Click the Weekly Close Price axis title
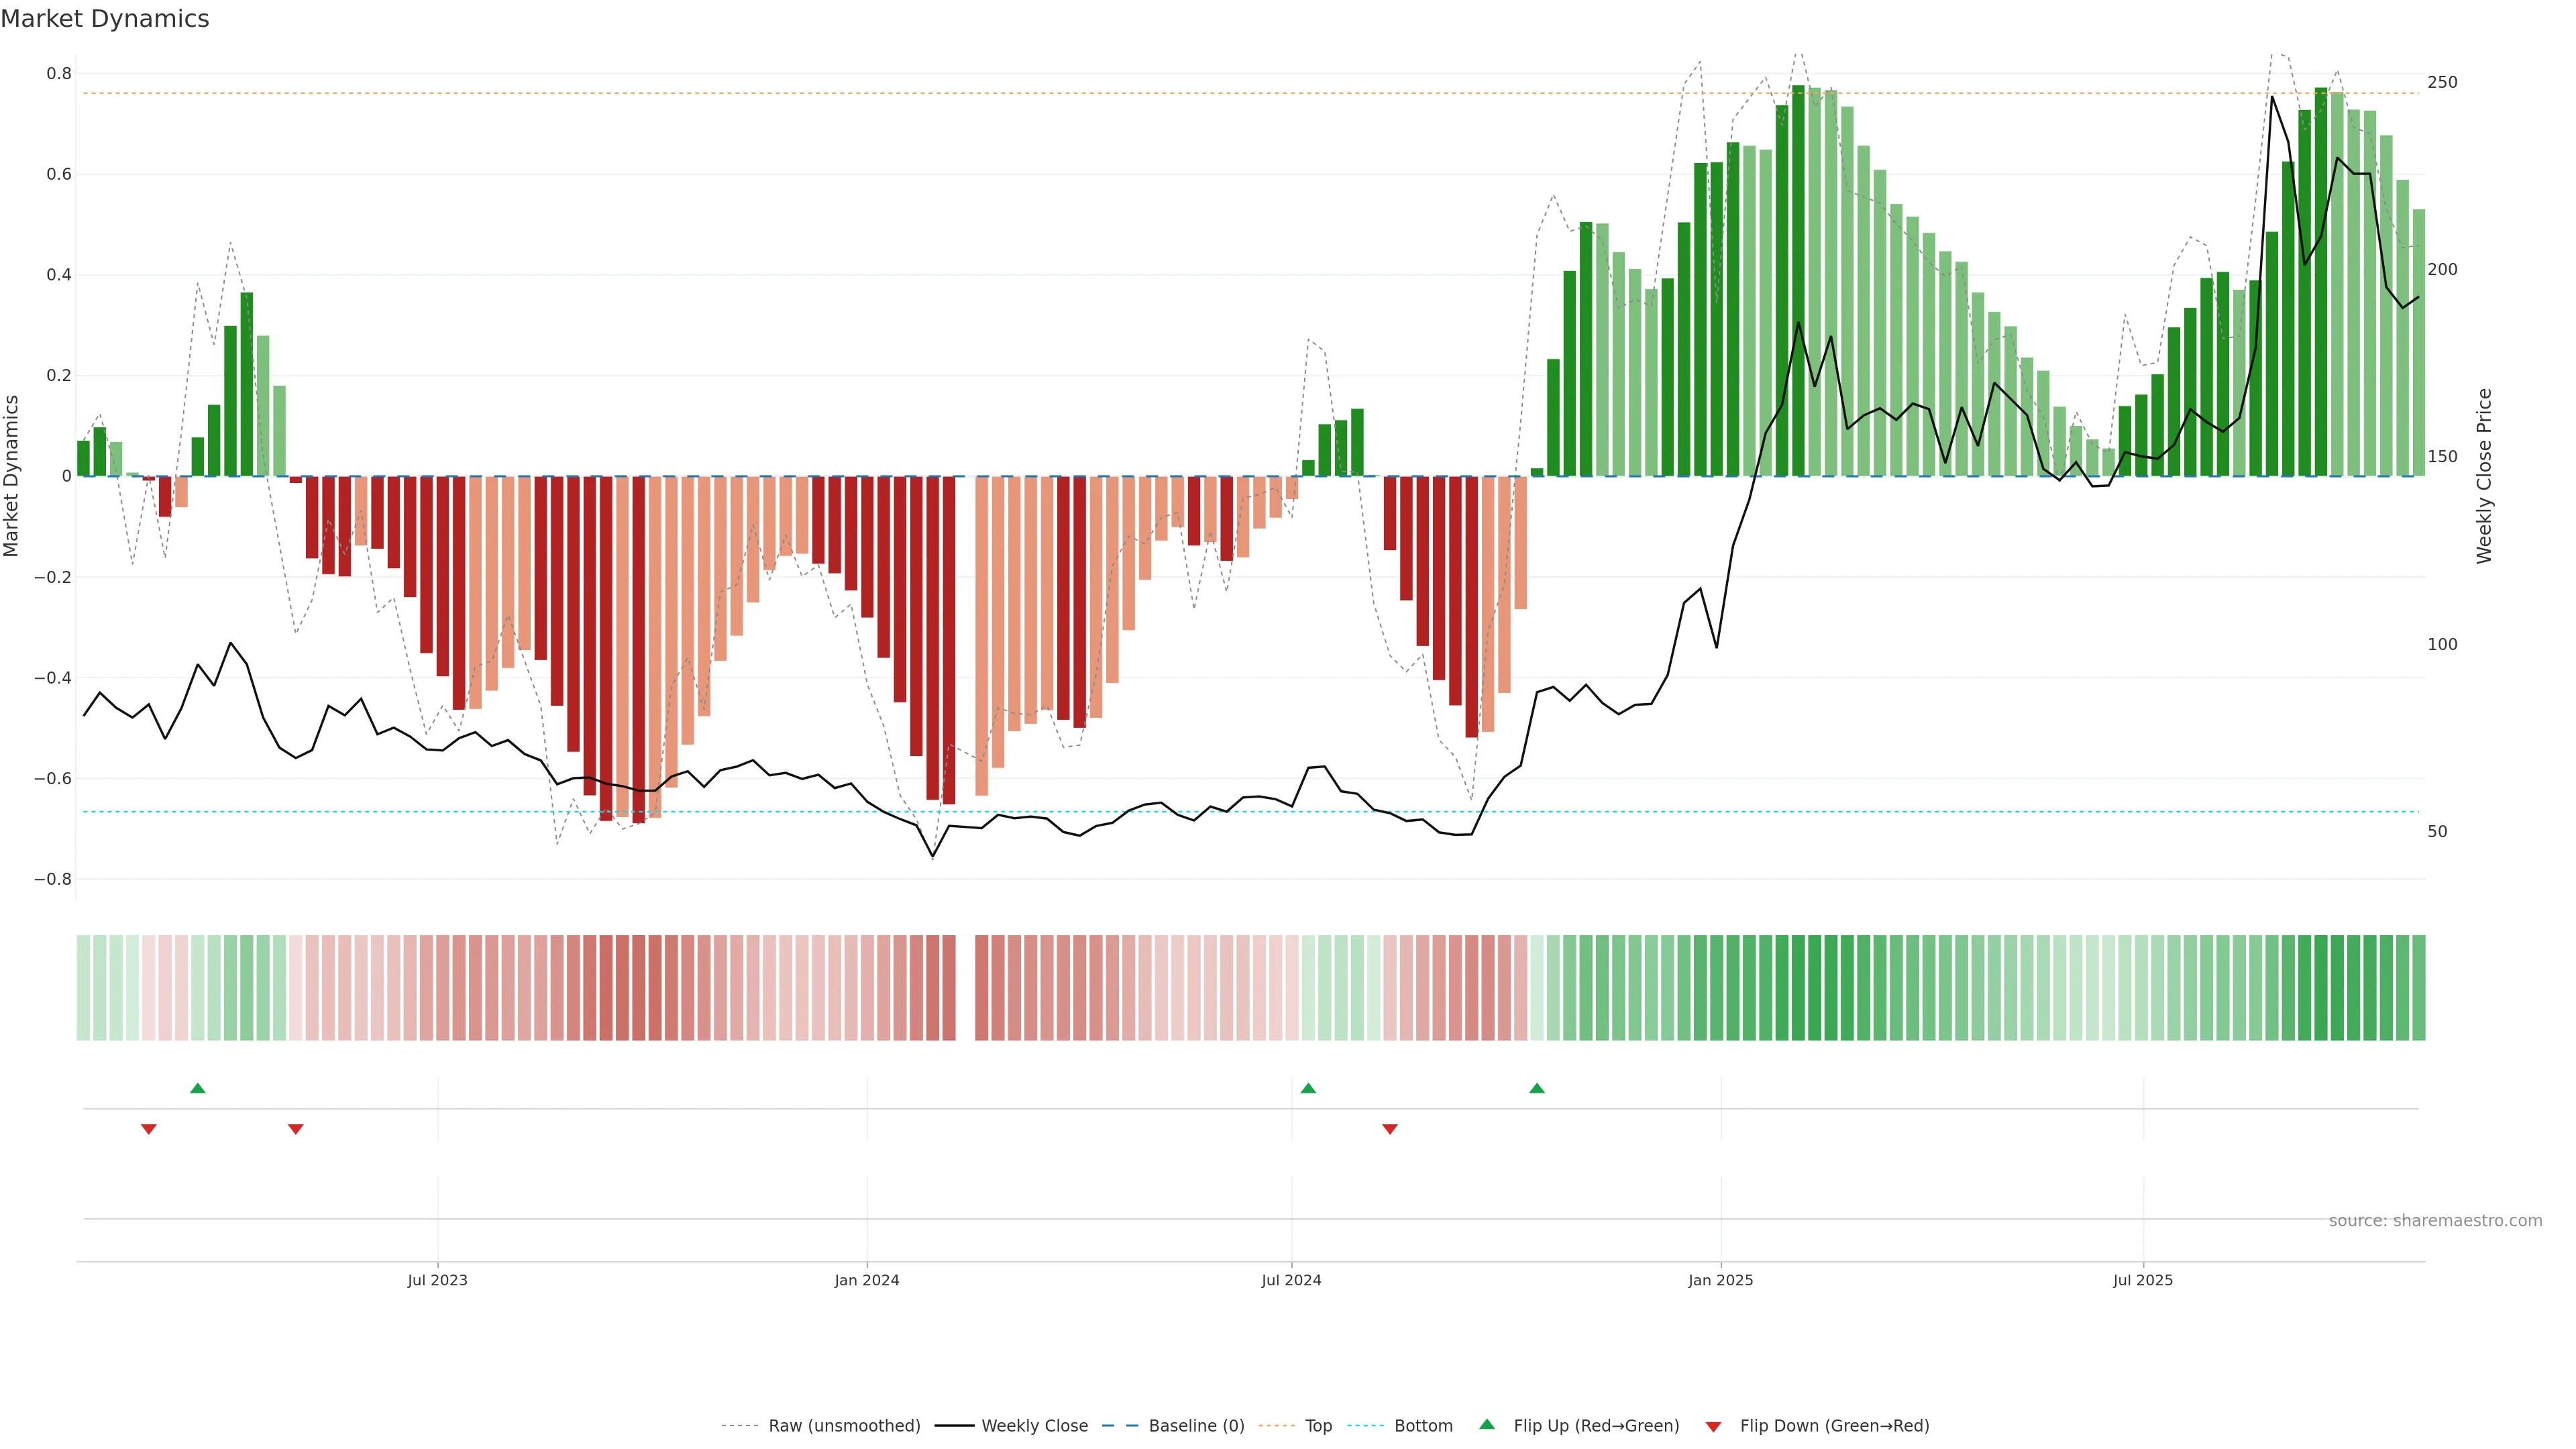The height and width of the screenshot is (1449, 2576). [2485, 476]
